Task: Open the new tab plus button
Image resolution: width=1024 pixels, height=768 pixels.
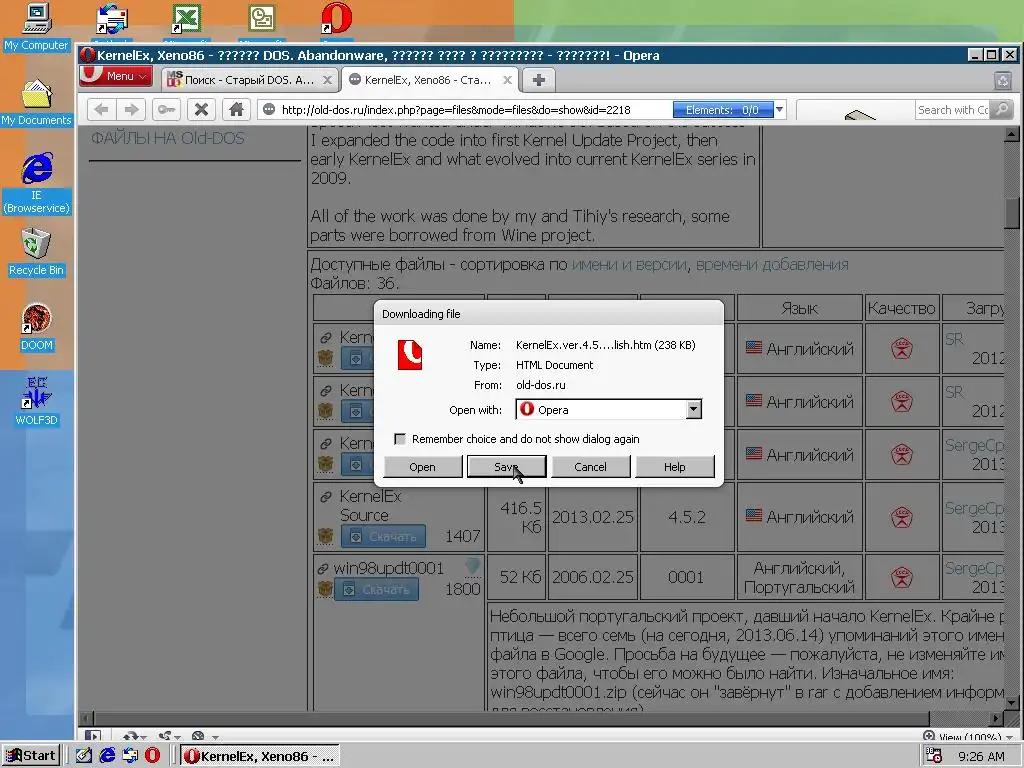Action: (539, 80)
